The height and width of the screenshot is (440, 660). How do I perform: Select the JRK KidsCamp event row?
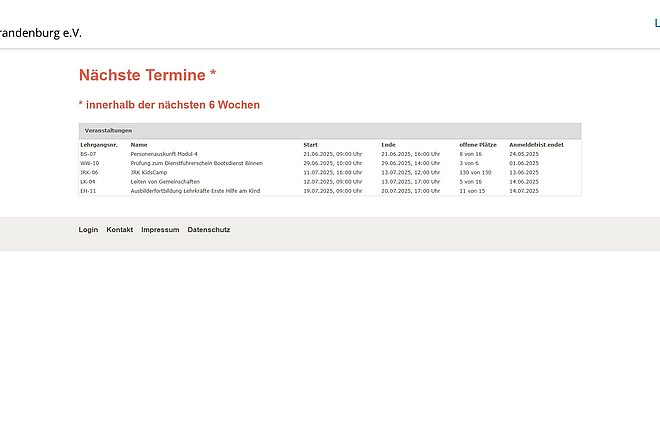(x=148, y=172)
